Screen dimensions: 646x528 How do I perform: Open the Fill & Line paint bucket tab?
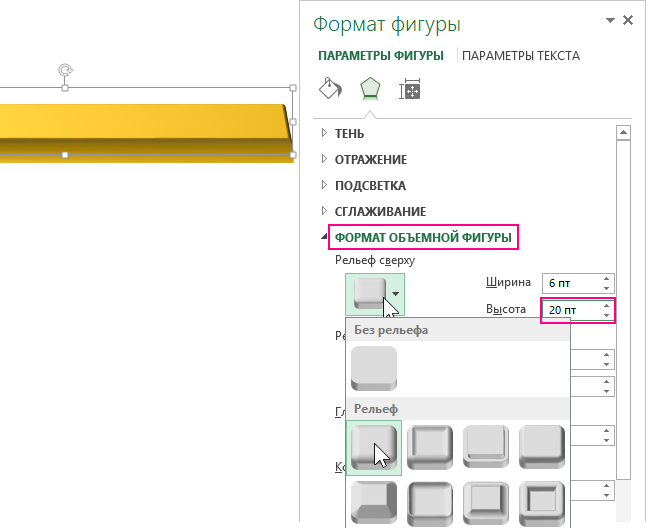(330, 89)
